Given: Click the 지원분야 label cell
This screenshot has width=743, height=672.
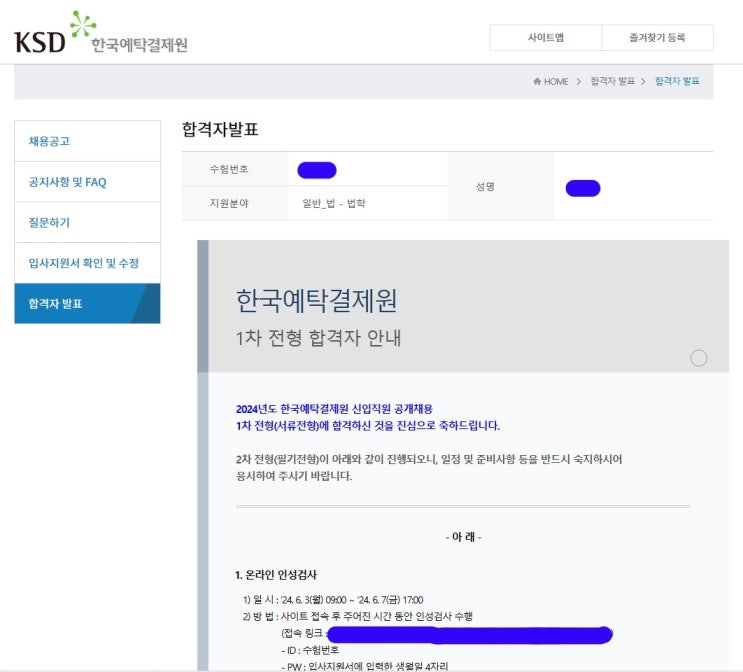Looking at the screenshot, I should pyautogui.click(x=235, y=203).
